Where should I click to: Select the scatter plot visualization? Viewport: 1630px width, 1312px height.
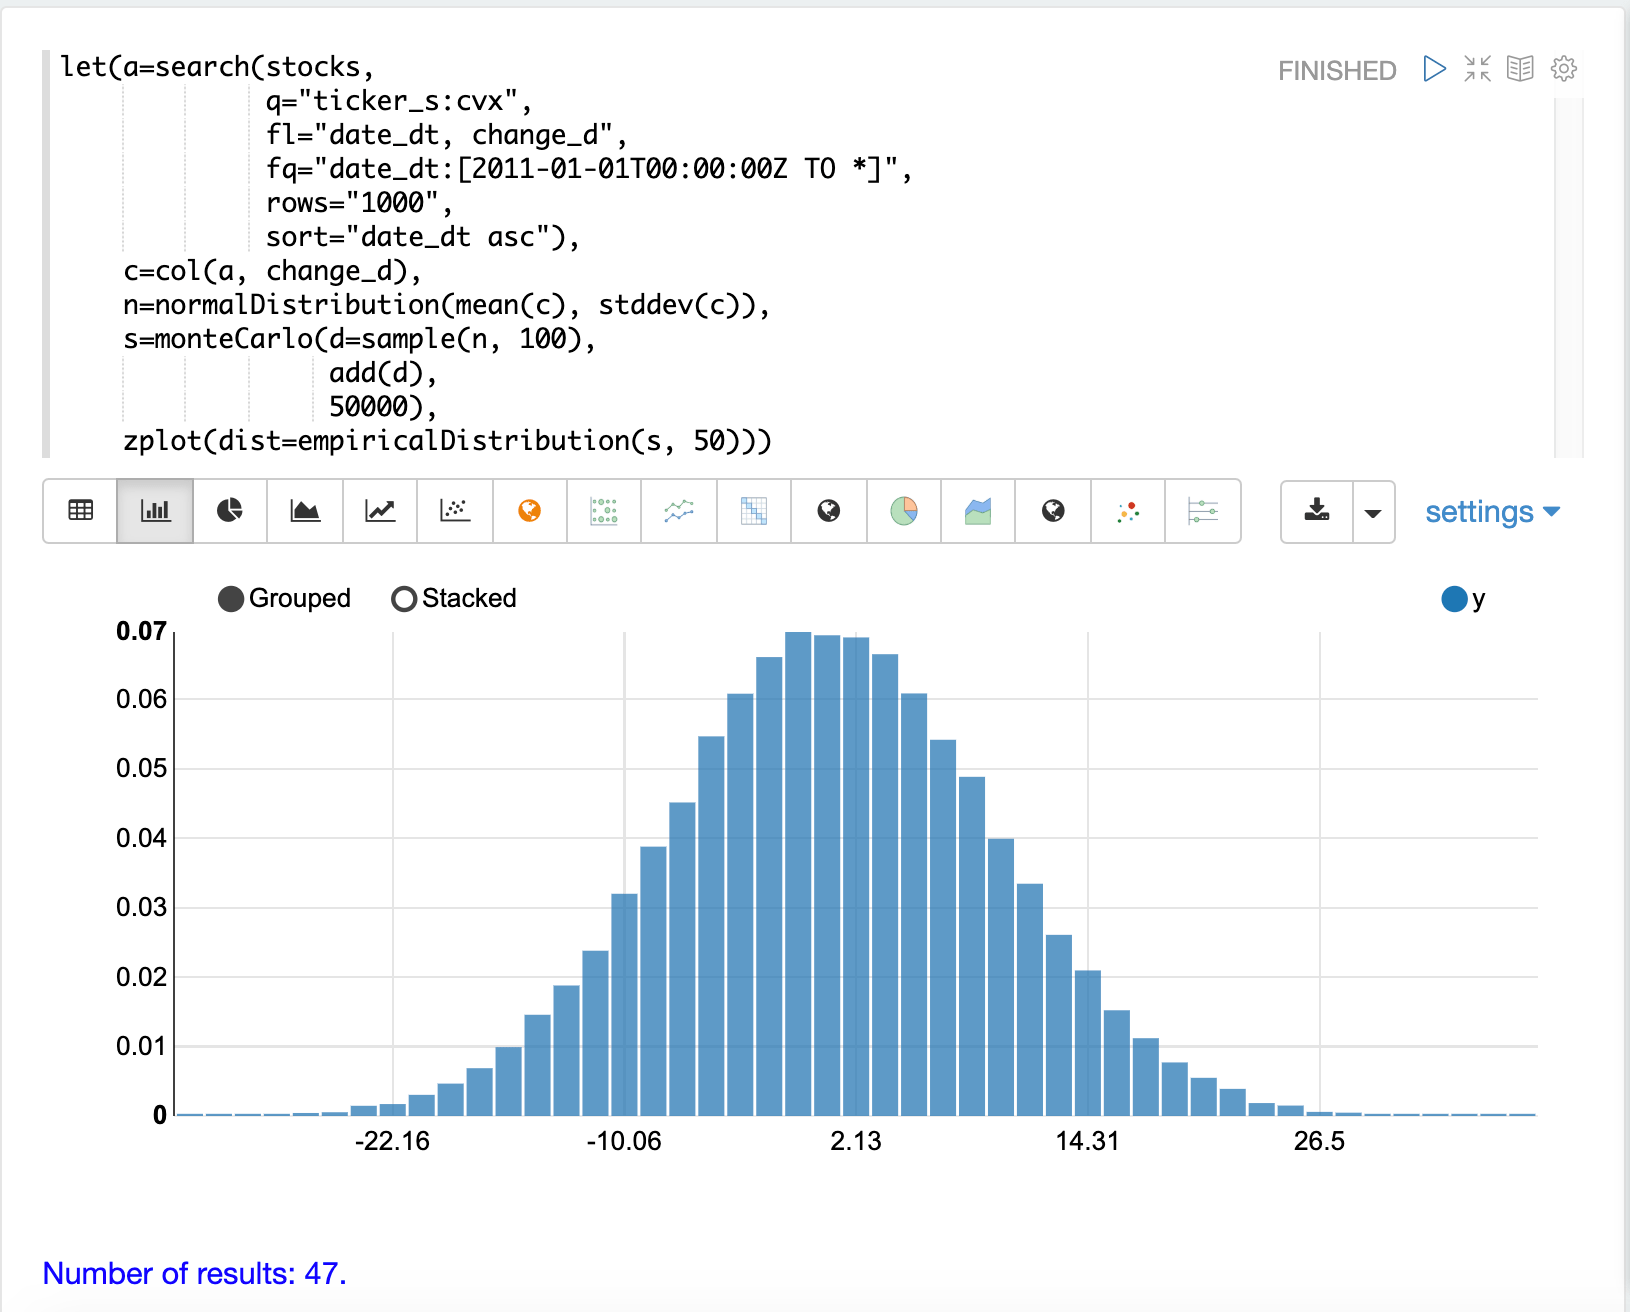(454, 511)
